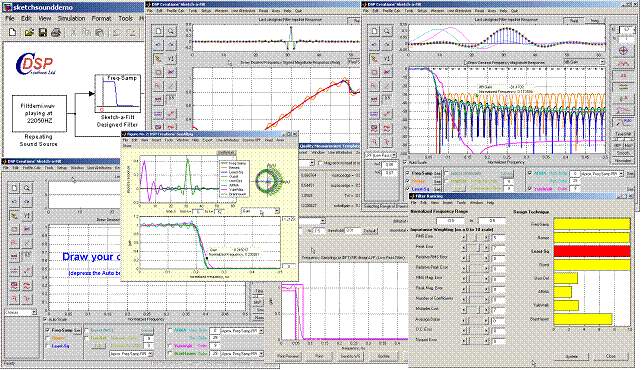The image size is (641, 370).
Task: Disable Least-Sq checkbox in dB Gain window
Action: coord(408,189)
